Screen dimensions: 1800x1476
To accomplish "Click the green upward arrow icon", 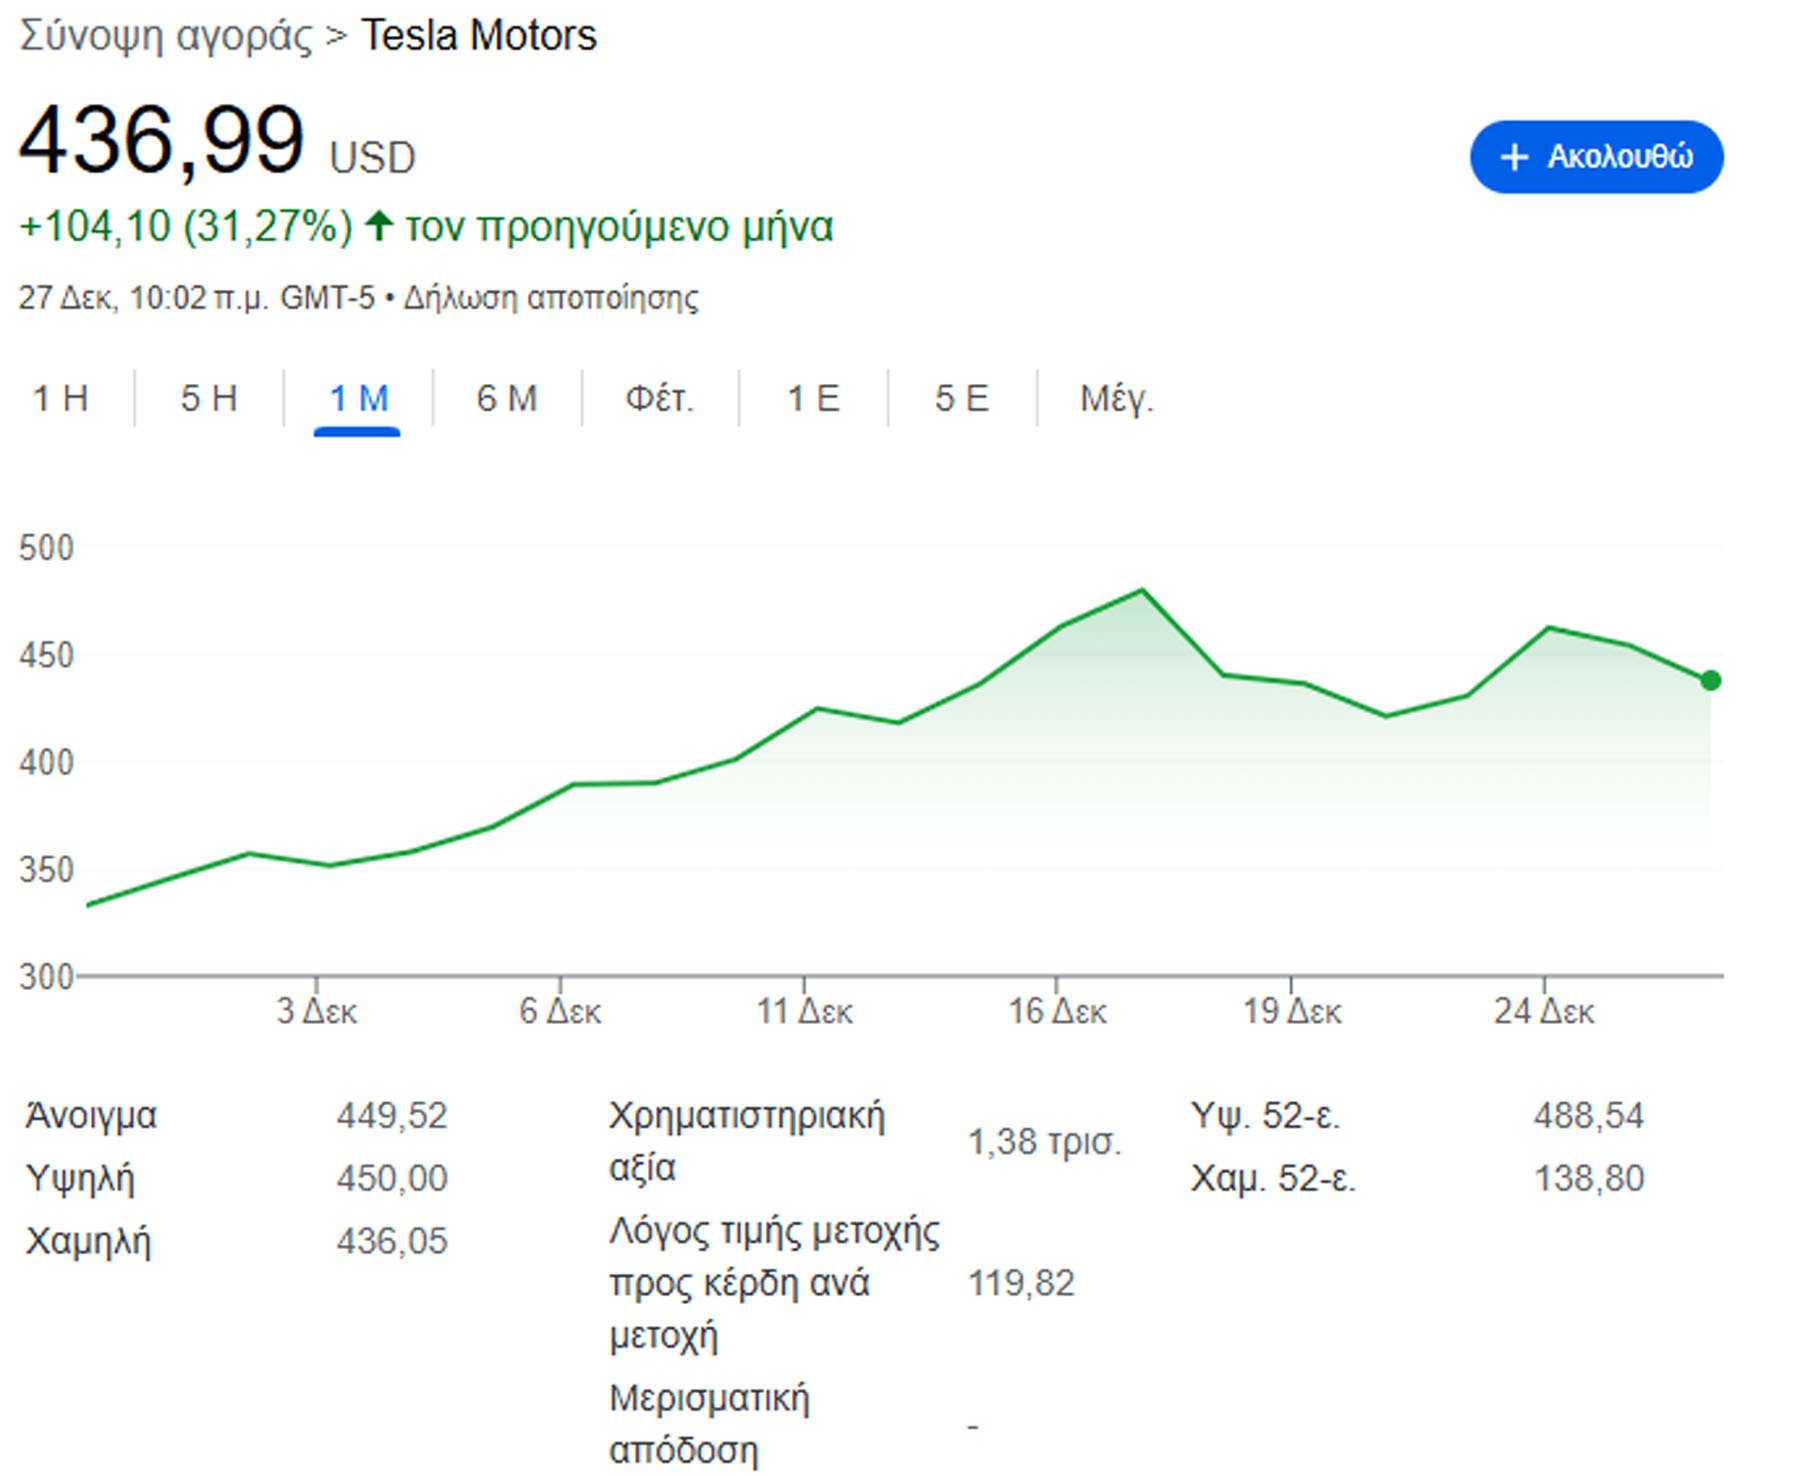I will (x=378, y=225).
